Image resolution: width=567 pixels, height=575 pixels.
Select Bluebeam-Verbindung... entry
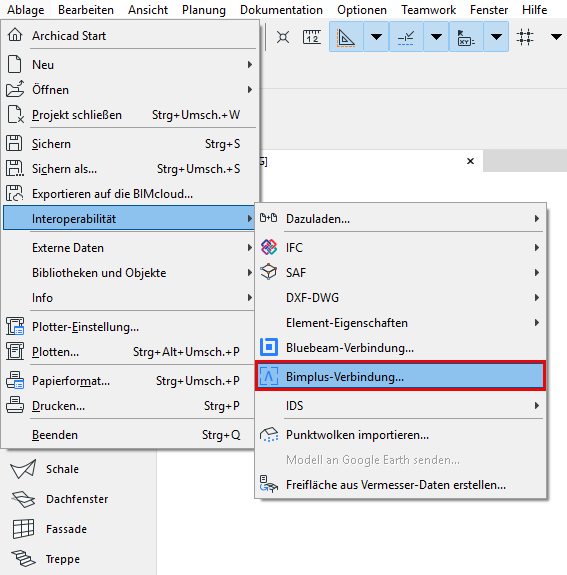point(400,347)
